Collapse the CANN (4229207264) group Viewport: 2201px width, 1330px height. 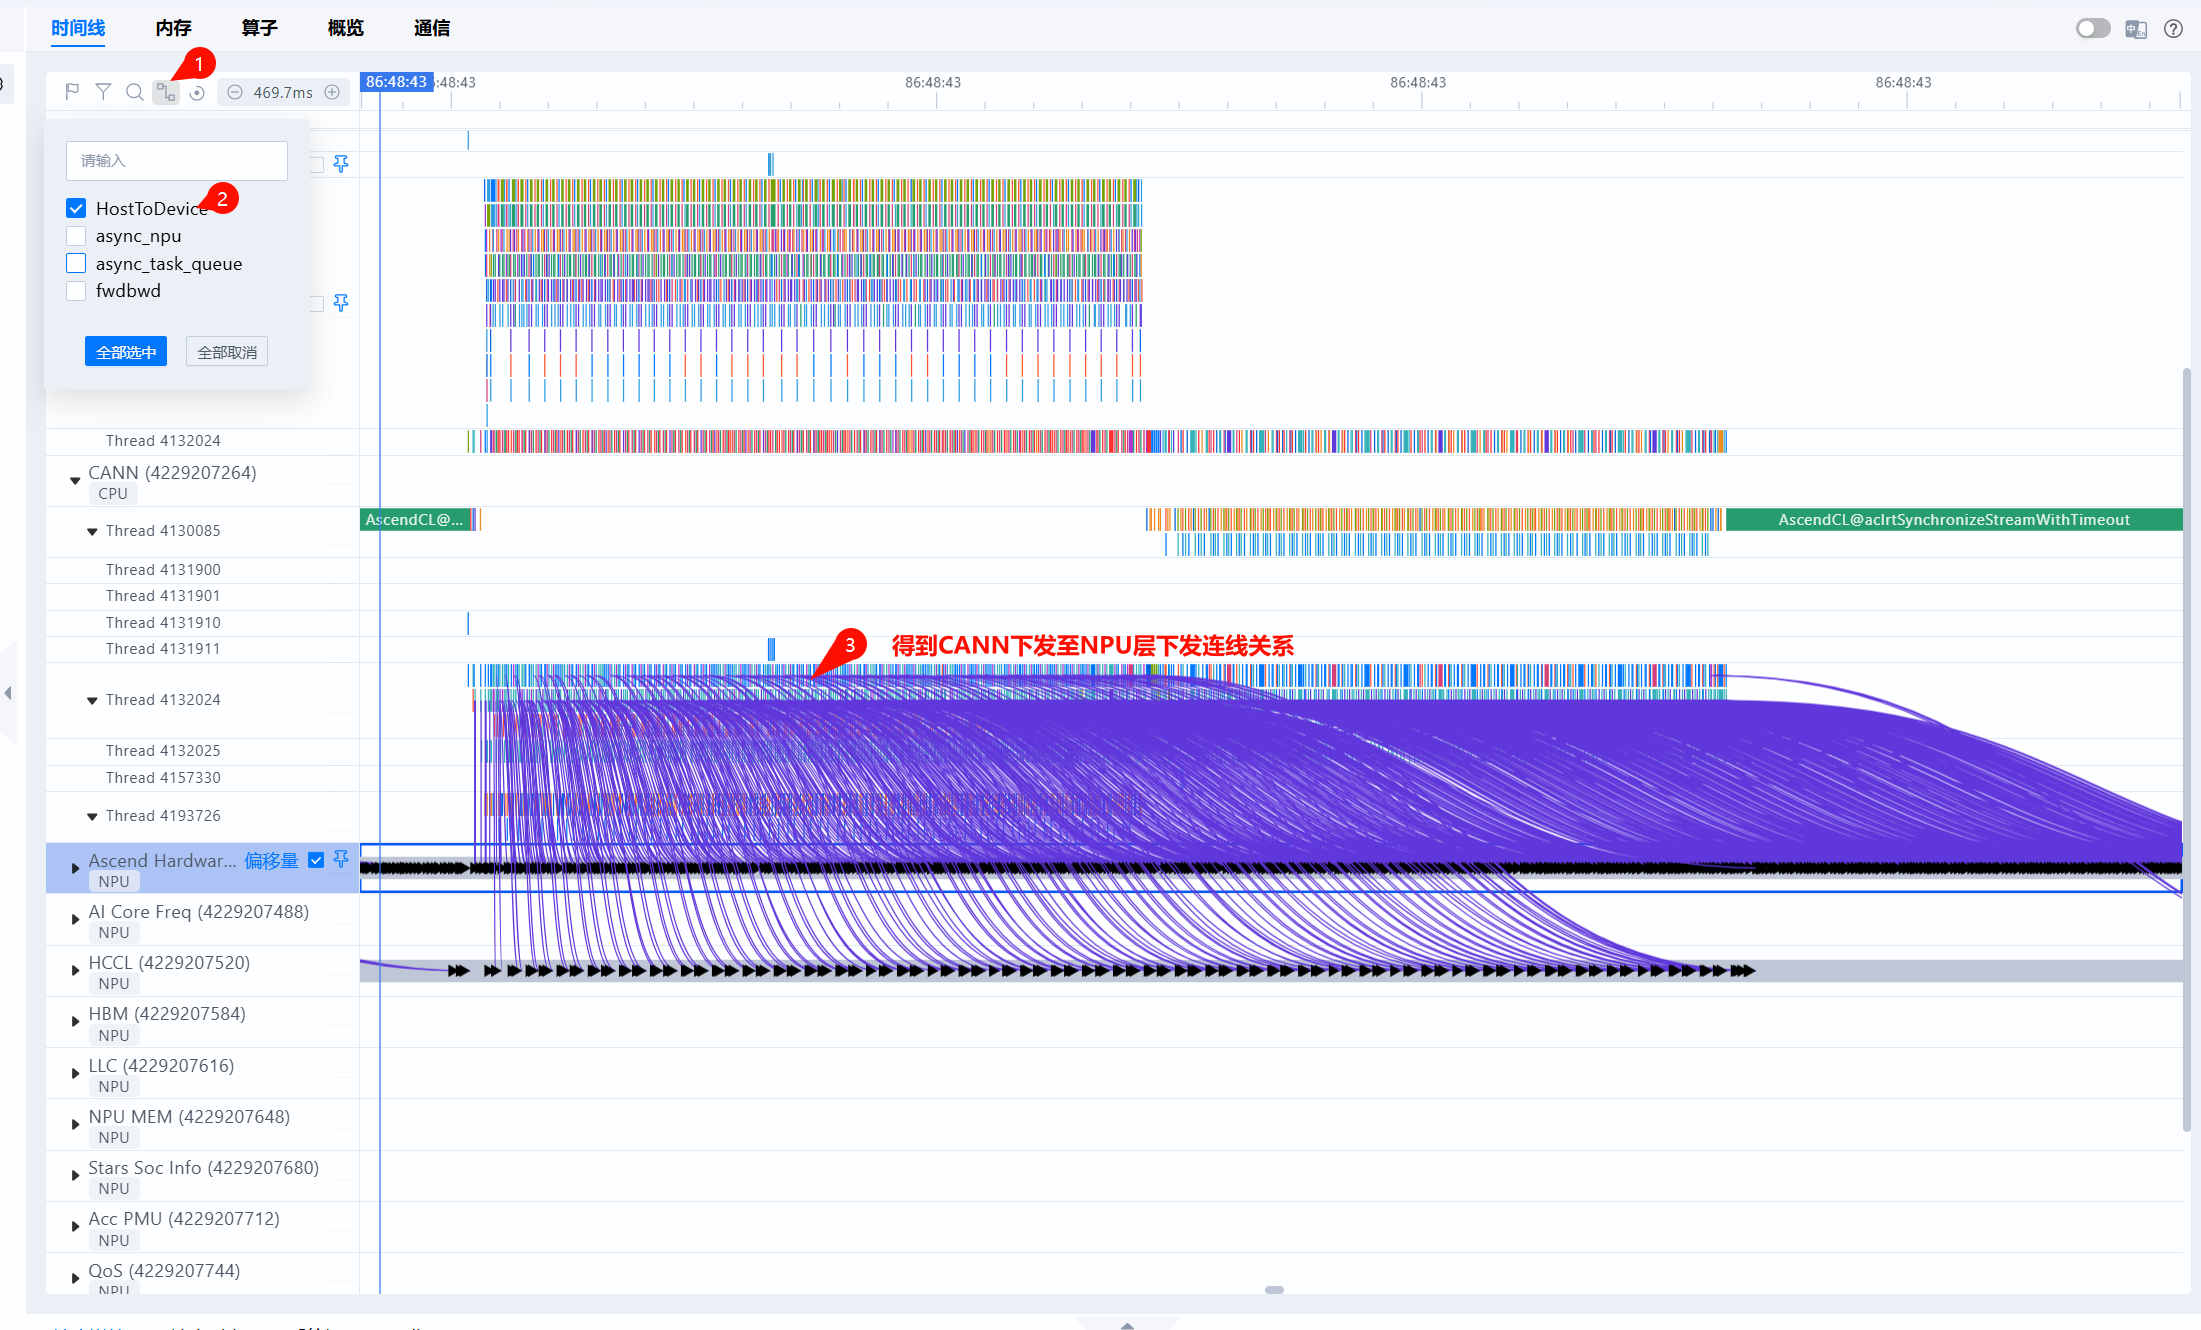tap(75, 480)
